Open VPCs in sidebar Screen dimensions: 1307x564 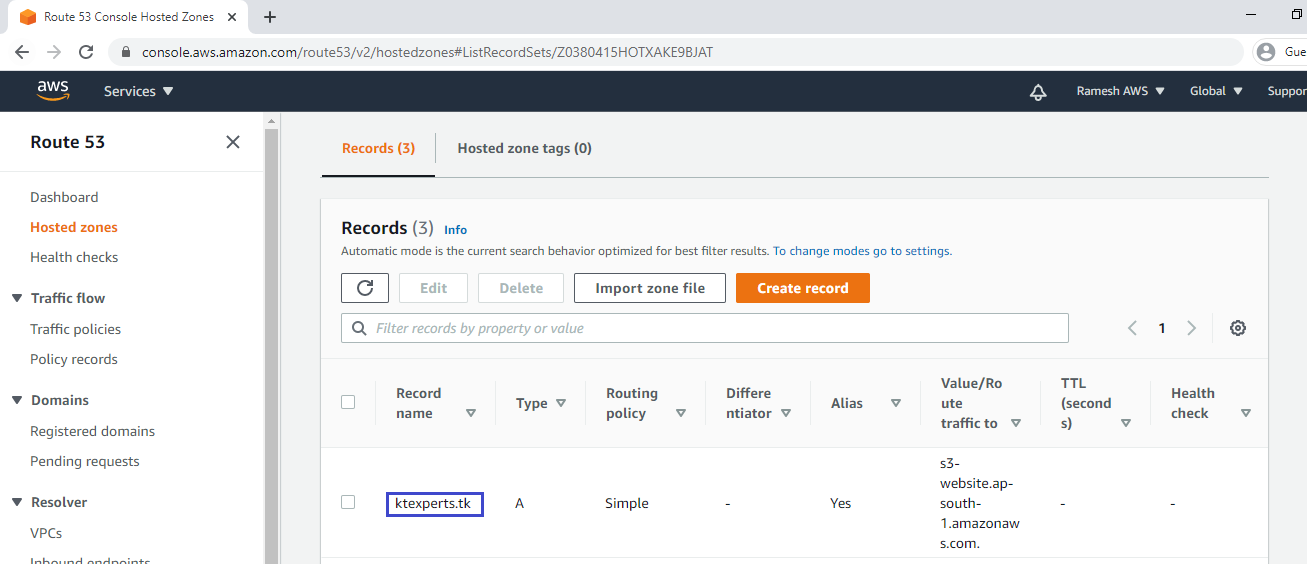[x=46, y=533]
